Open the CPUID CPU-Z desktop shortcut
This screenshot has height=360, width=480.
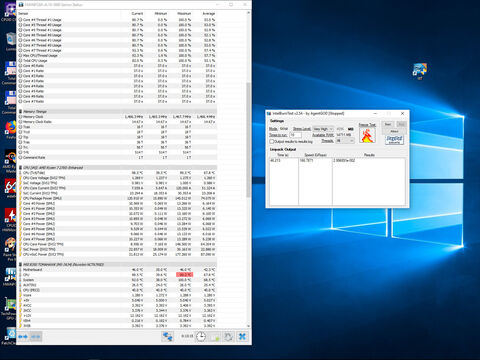click(10, 11)
